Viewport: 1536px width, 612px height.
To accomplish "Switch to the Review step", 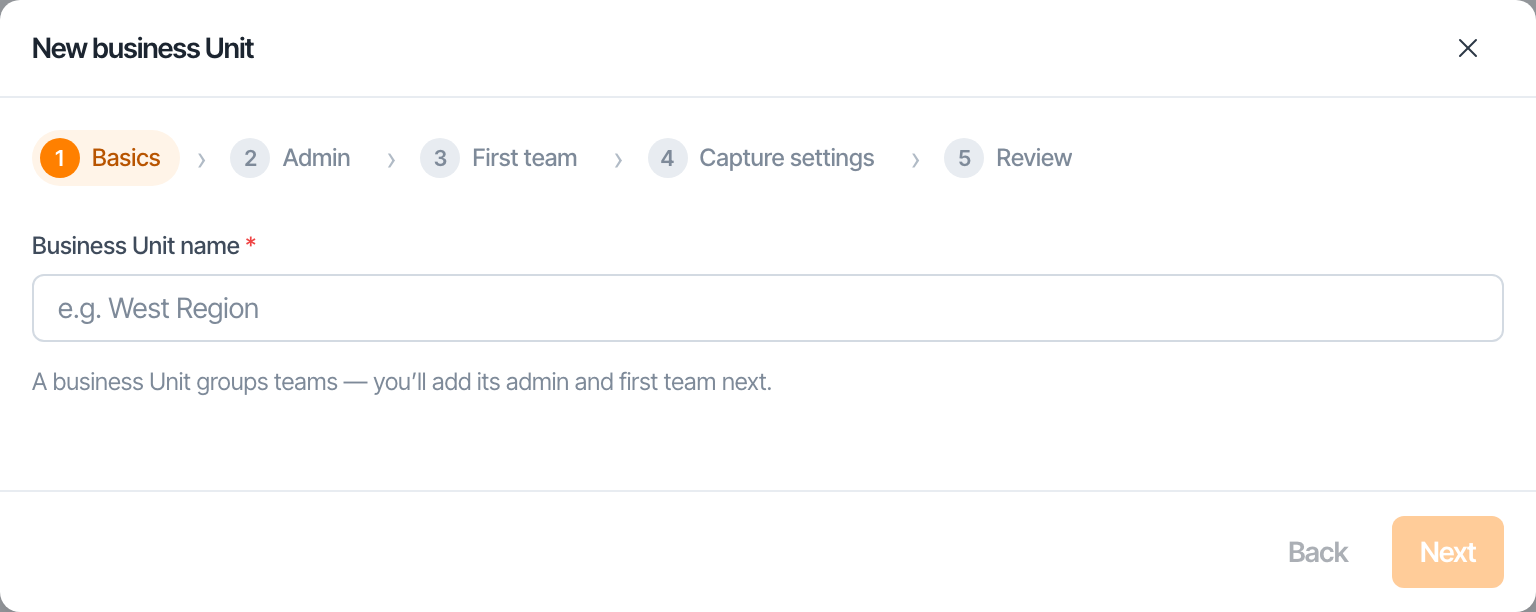I will tap(1034, 158).
